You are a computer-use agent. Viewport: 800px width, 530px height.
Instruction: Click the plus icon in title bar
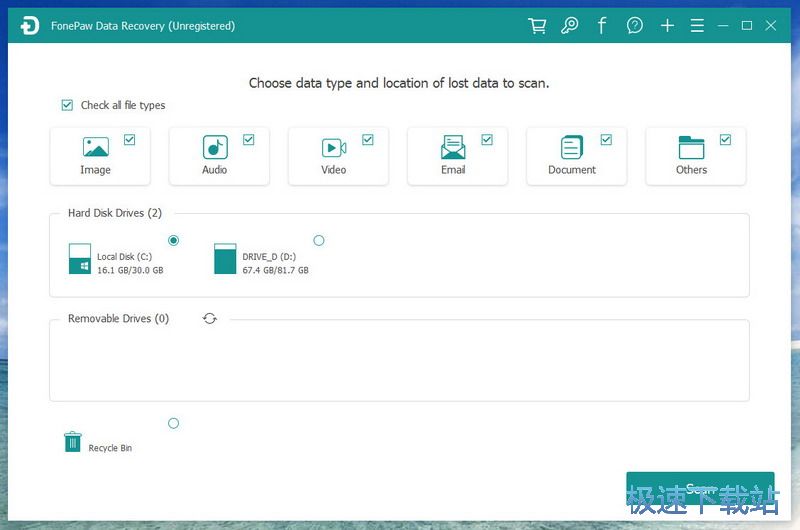tap(667, 26)
